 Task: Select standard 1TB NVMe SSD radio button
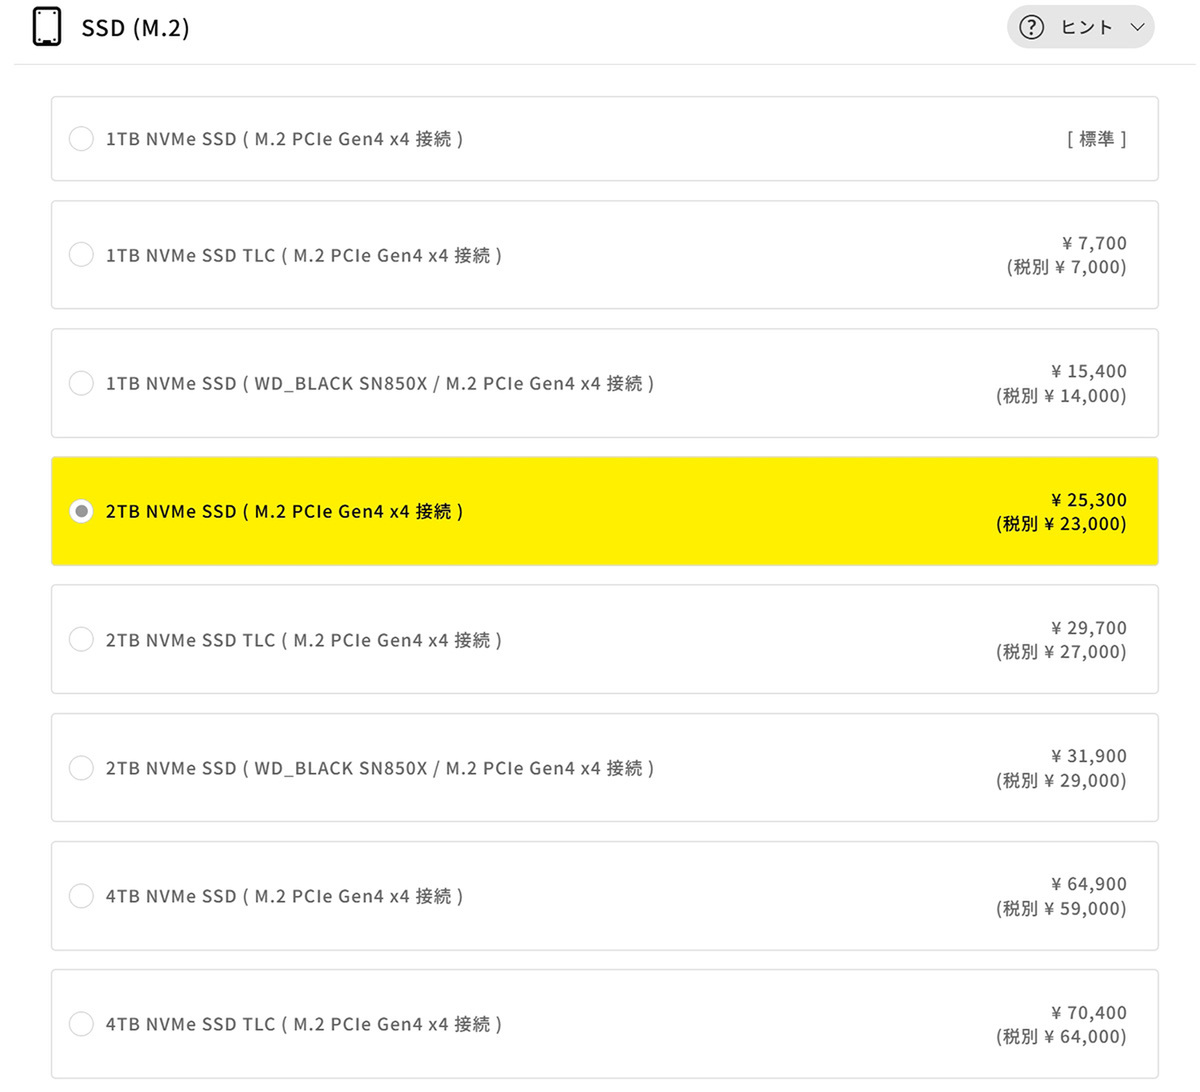pyautogui.click(x=81, y=139)
